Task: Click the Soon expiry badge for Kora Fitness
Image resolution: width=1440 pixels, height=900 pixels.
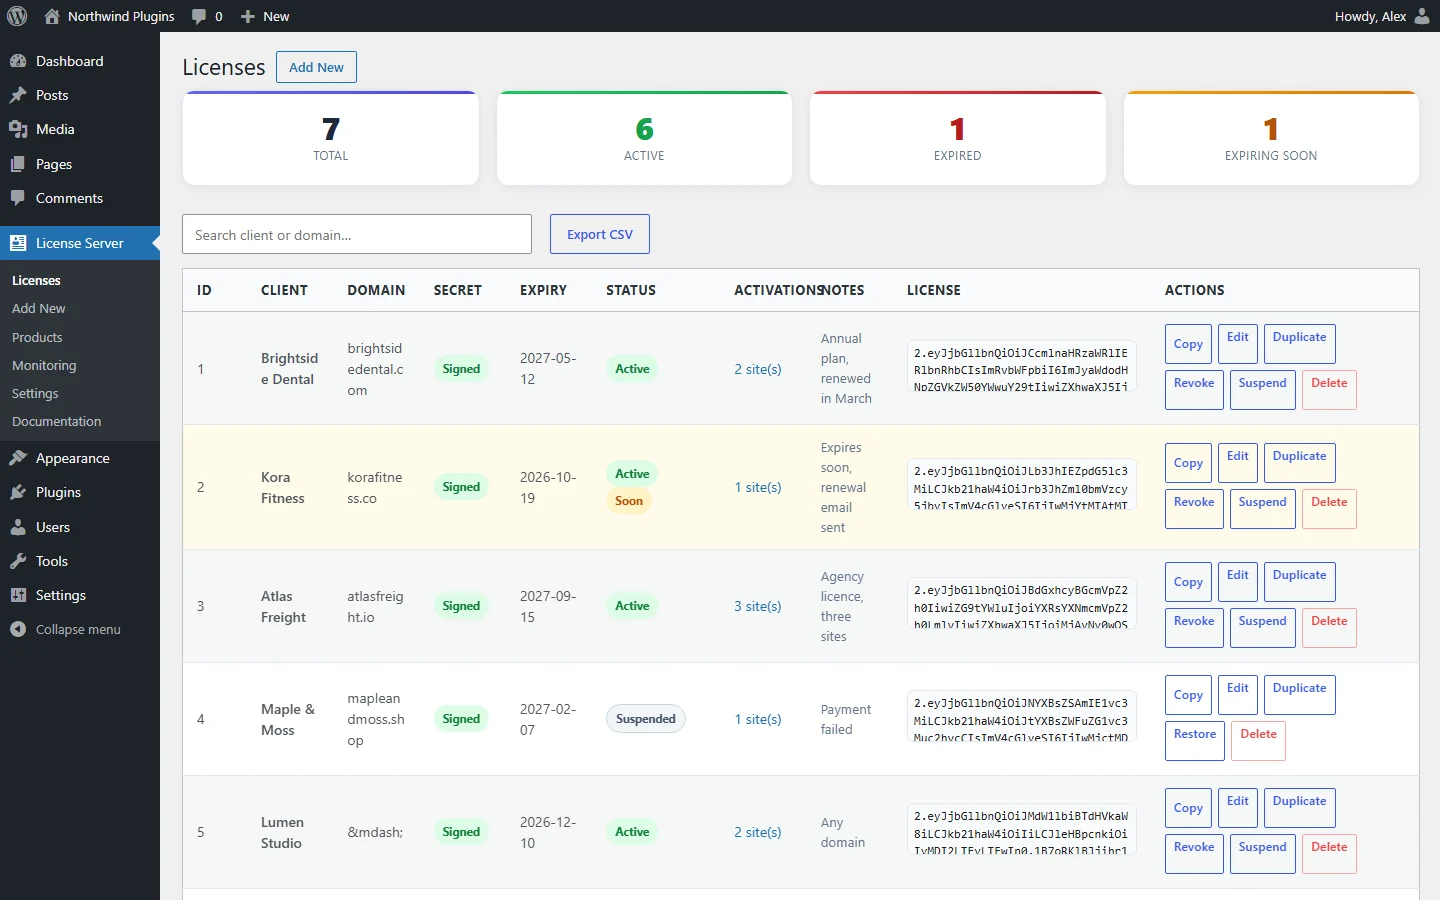Action: 629,501
